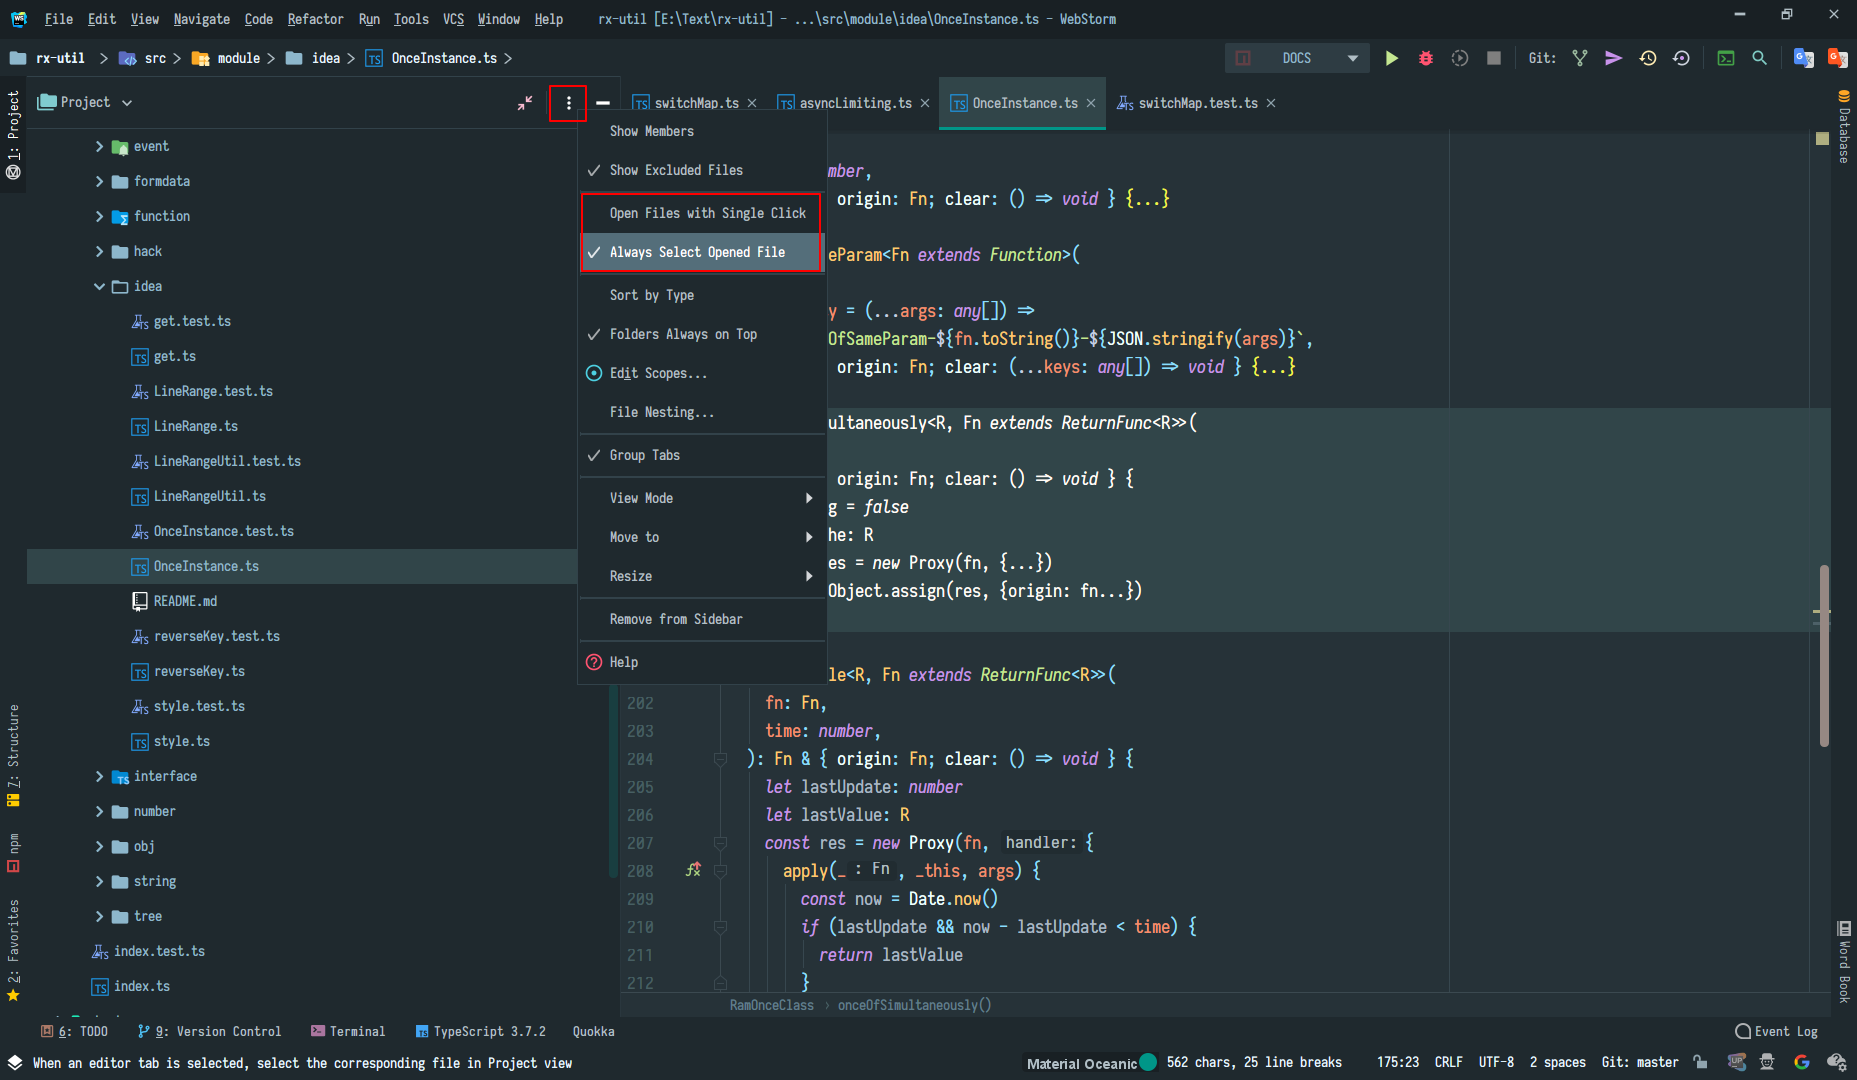Click Remove from Sidebar
1857x1080 pixels.
pyautogui.click(x=702, y=619)
